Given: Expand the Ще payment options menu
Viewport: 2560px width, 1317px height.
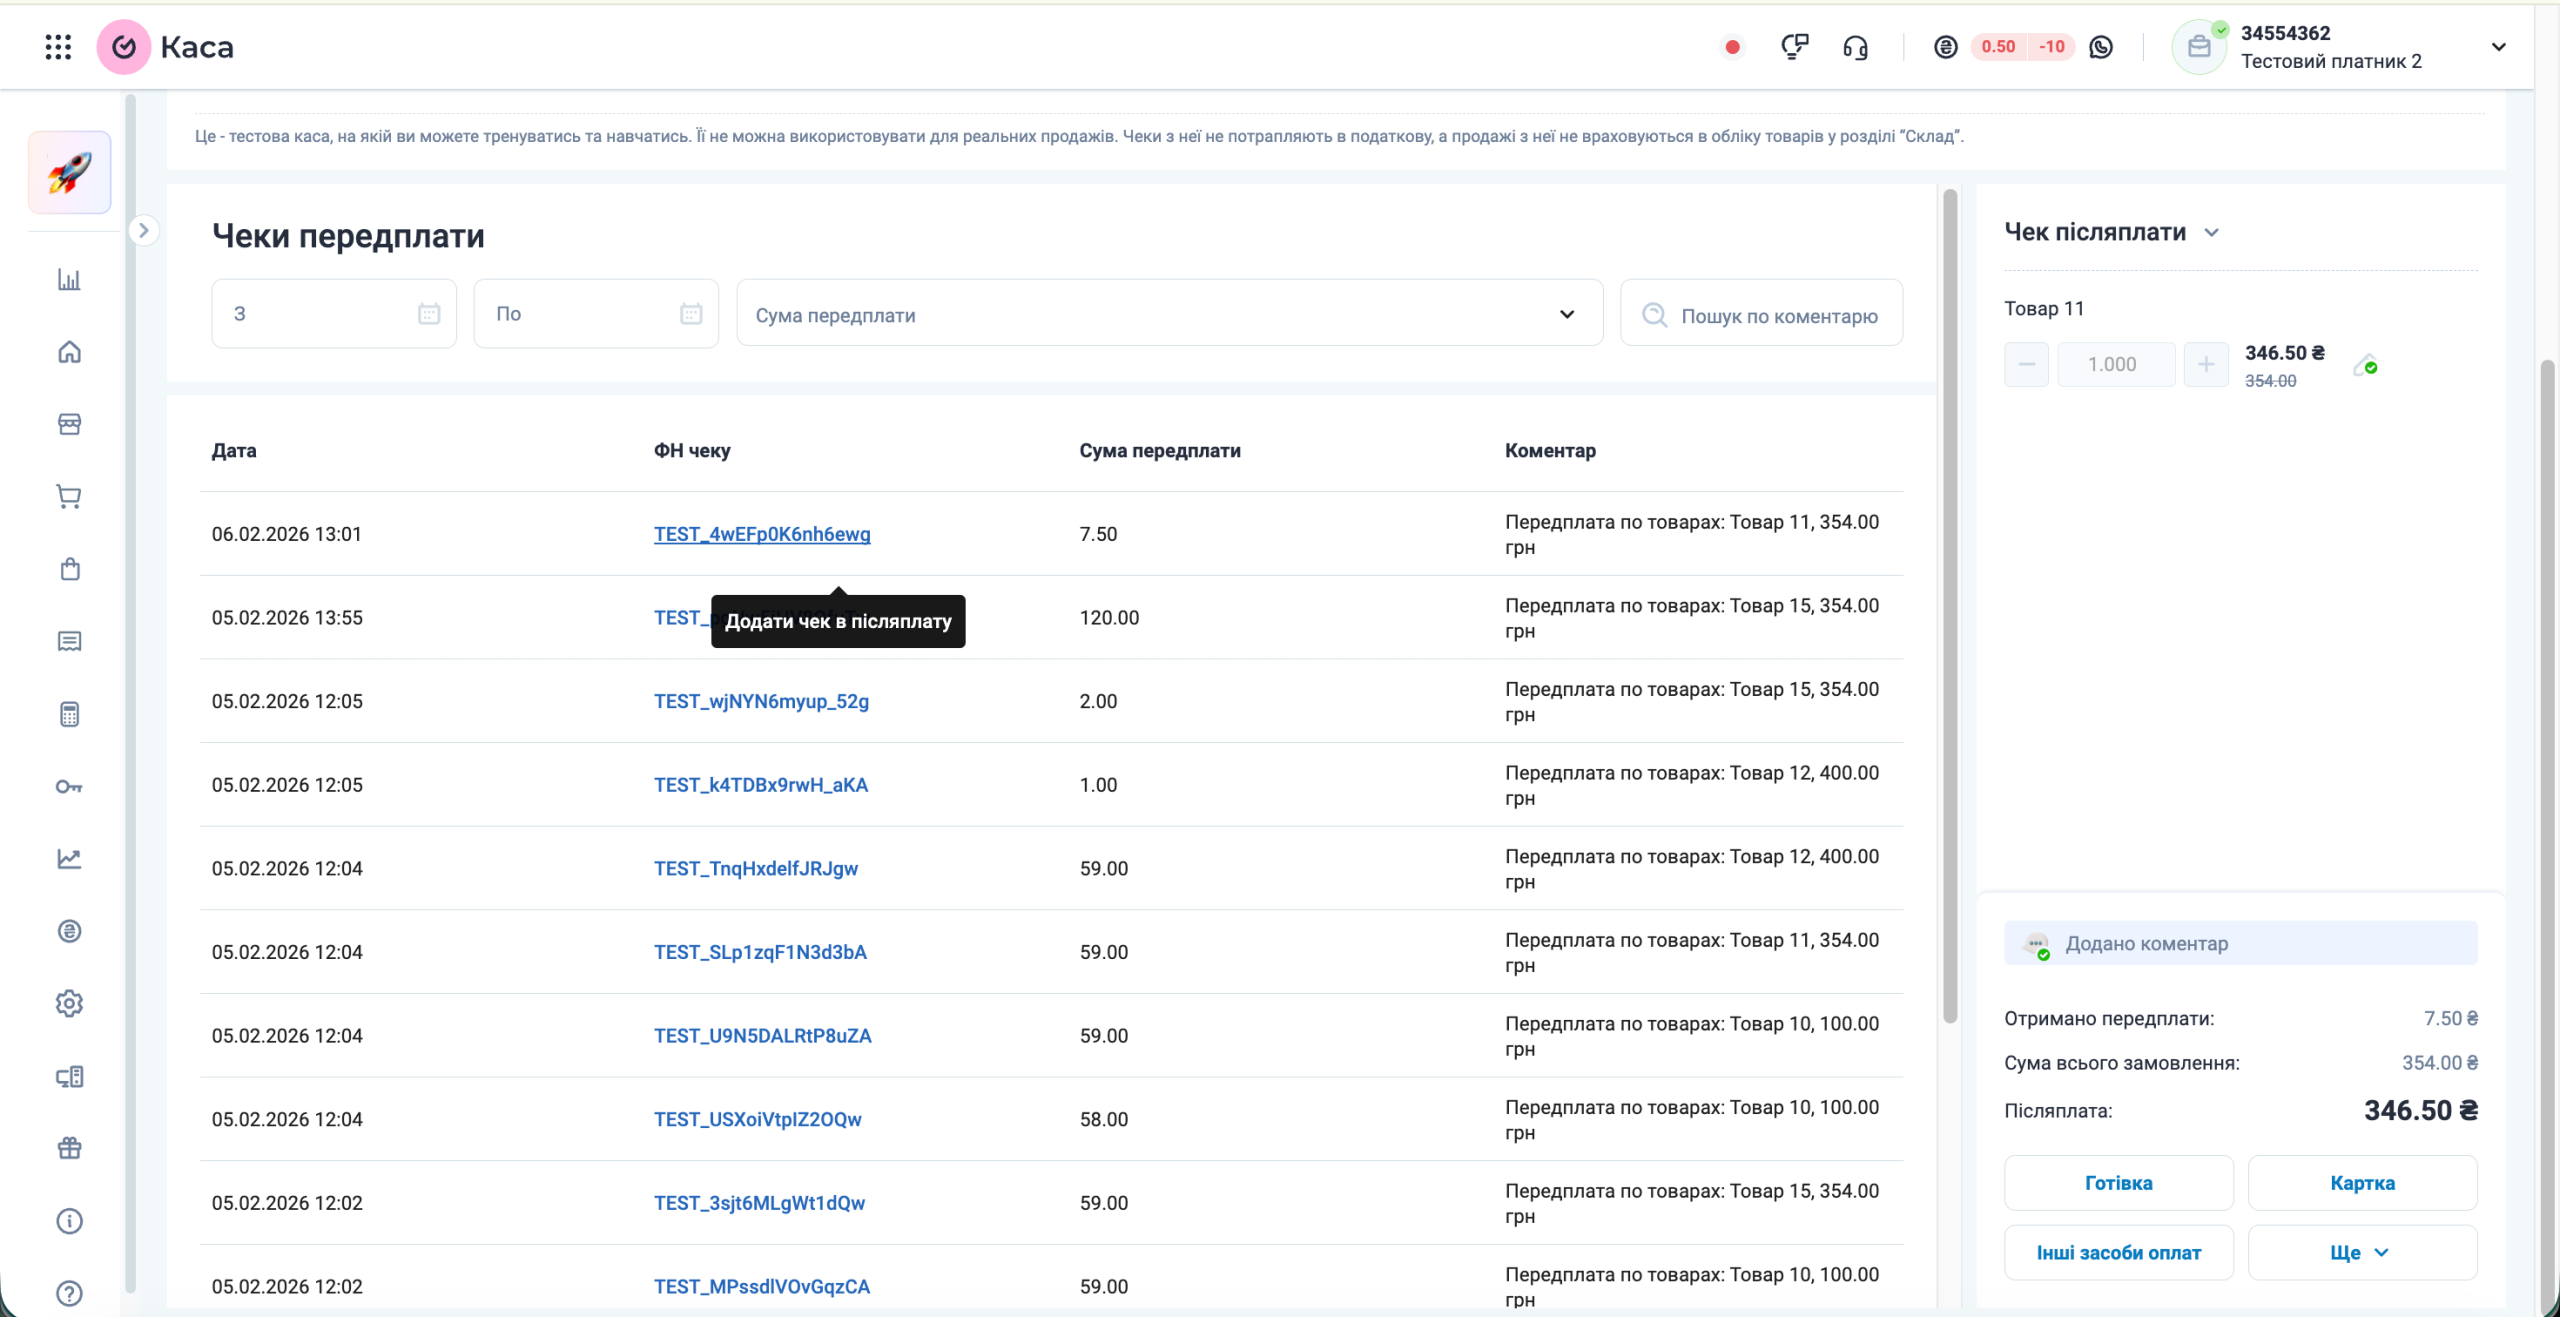Looking at the screenshot, I should click(x=2361, y=1253).
